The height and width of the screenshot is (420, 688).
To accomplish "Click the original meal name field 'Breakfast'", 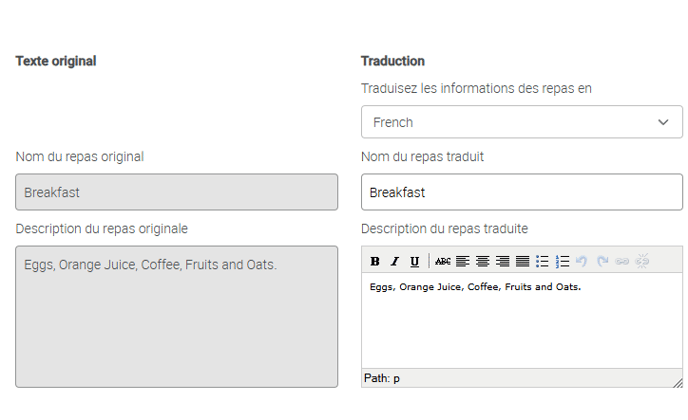I will pyautogui.click(x=177, y=192).
